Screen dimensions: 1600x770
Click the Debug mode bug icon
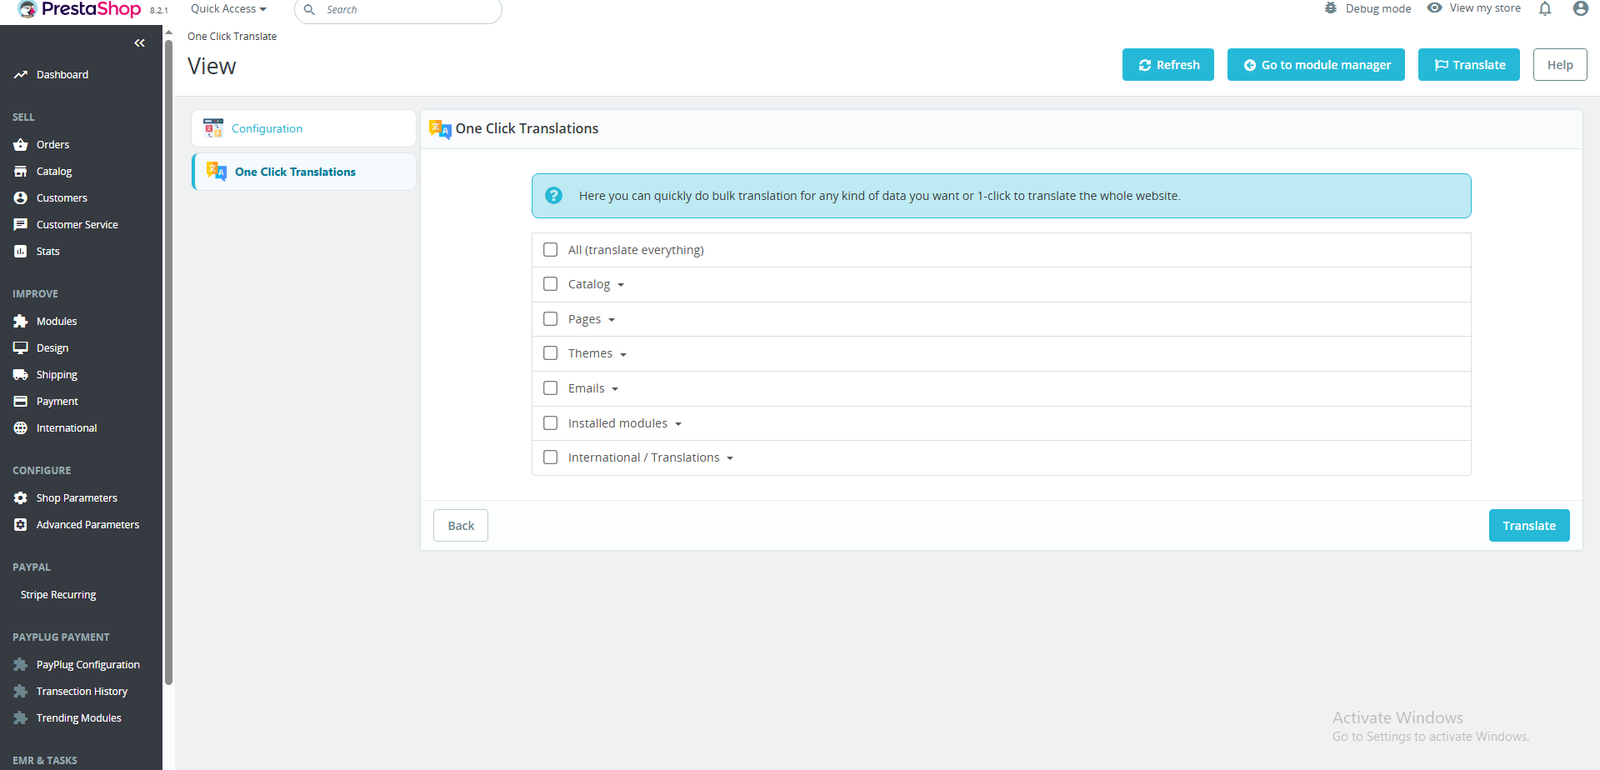tap(1330, 8)
